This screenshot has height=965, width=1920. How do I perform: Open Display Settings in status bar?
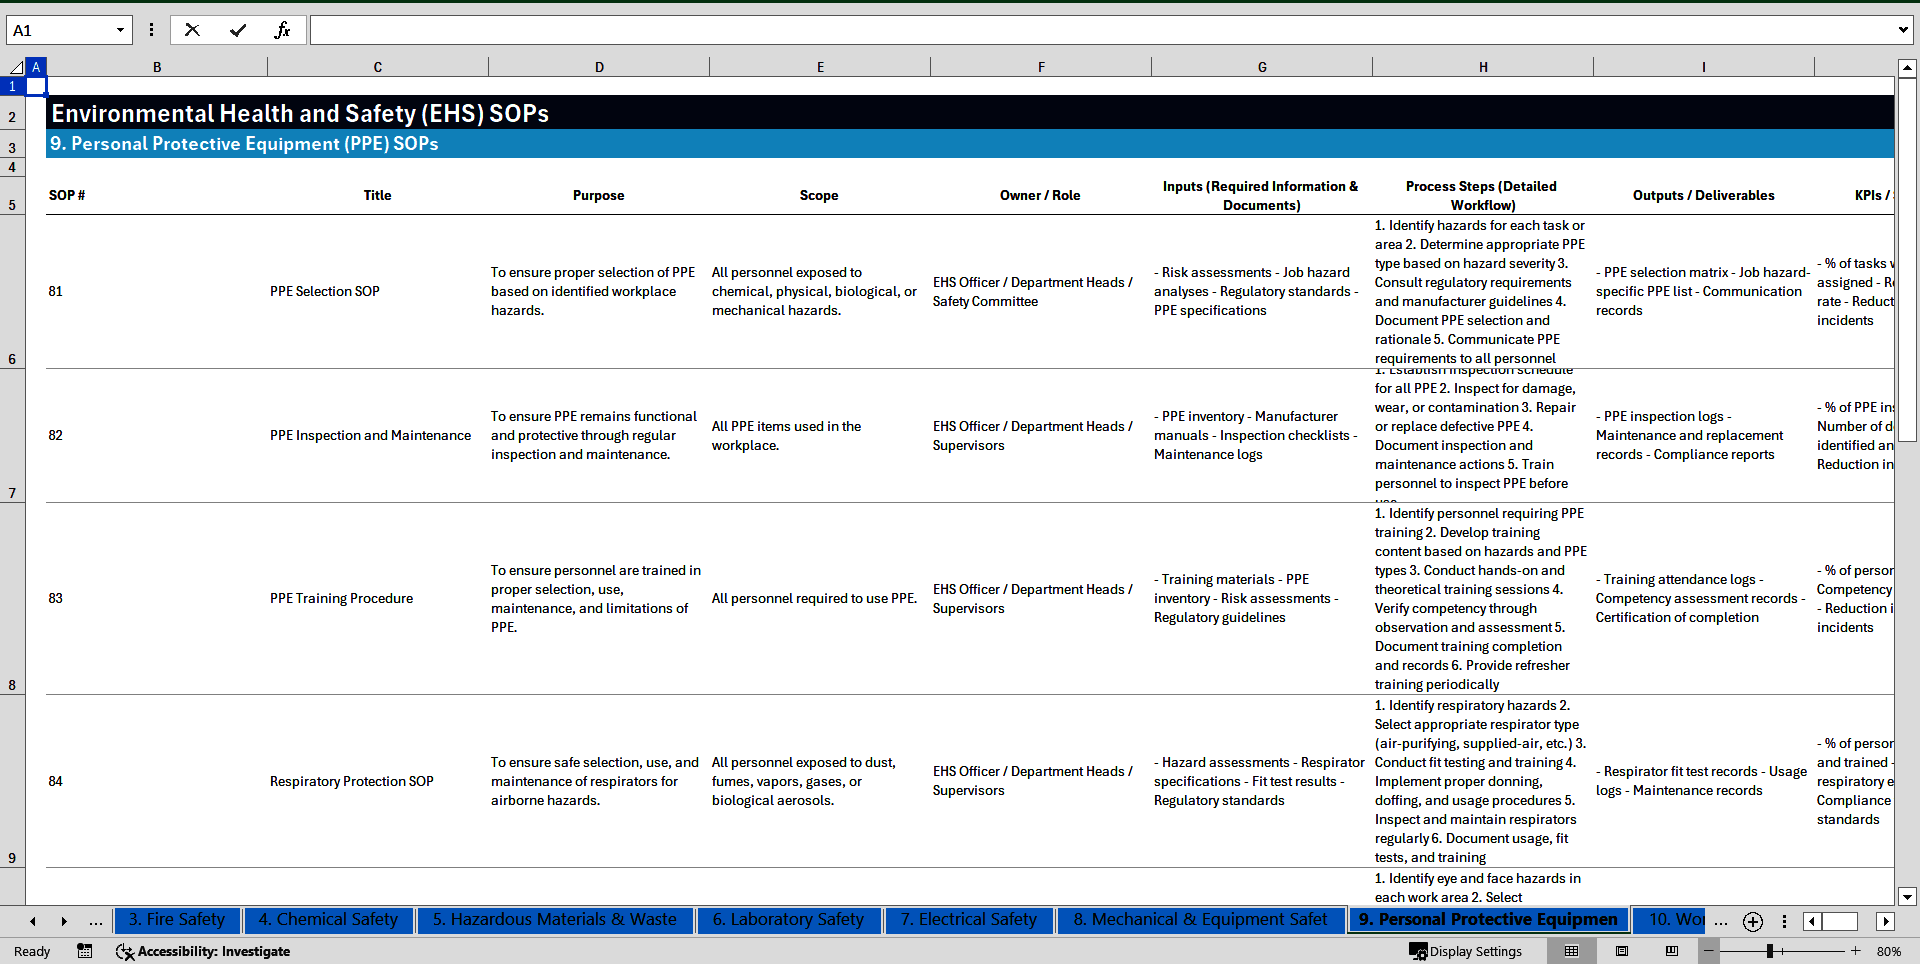(1466, 951)
